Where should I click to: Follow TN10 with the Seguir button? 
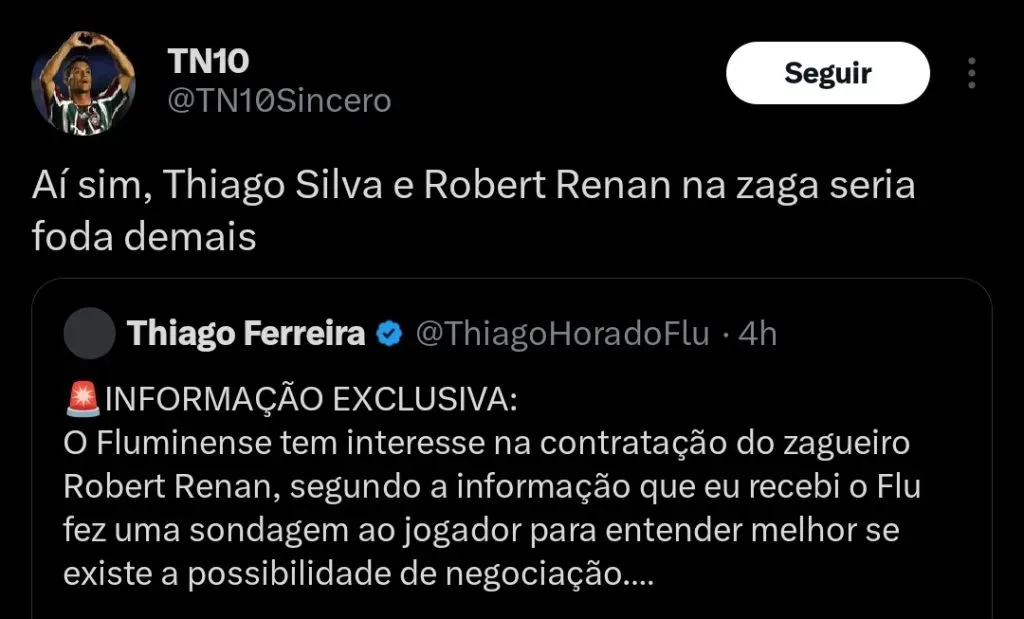pyautogui.click(x=827, y=73)
